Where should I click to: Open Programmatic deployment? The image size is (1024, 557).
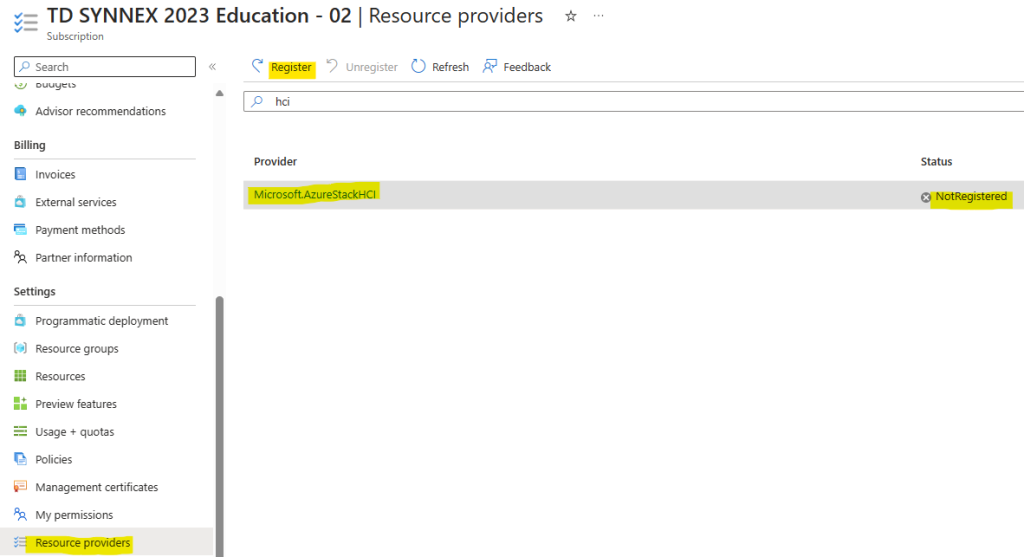102,321
